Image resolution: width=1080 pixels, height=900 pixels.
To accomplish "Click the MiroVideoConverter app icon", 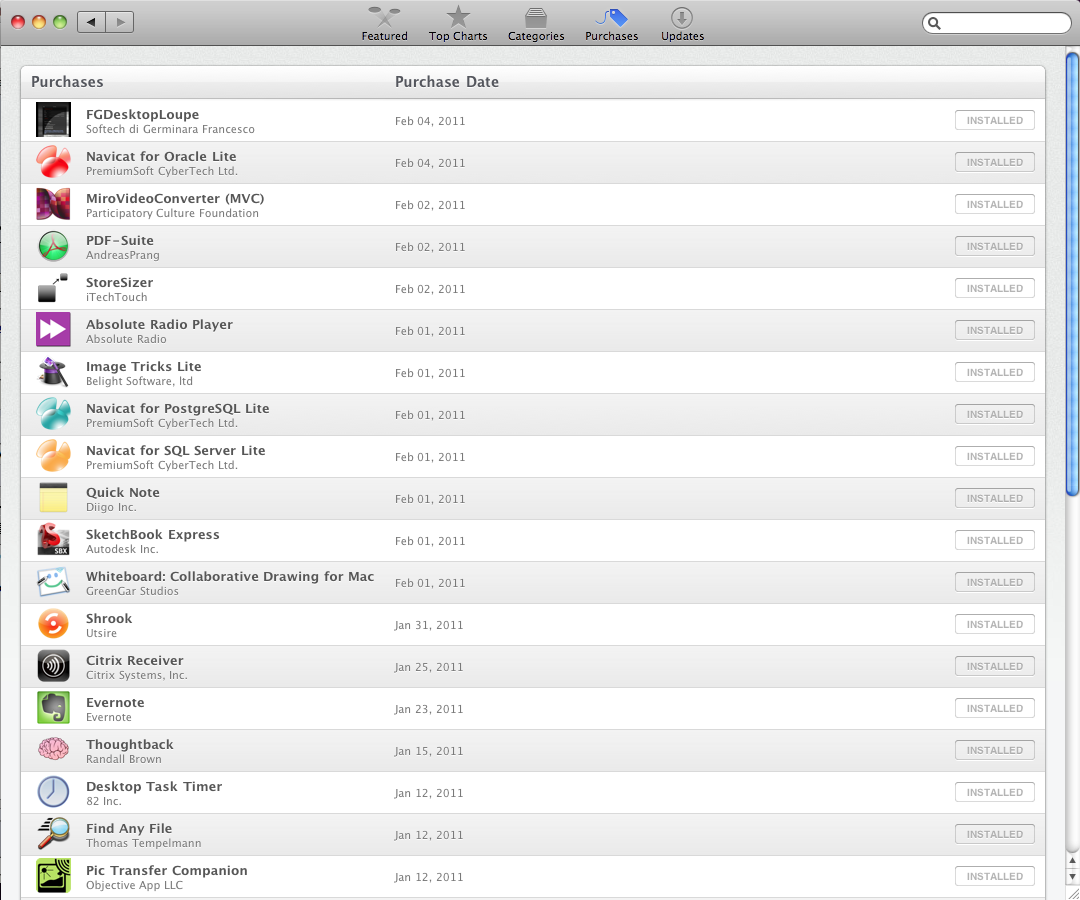I will [x=53, y=204].
